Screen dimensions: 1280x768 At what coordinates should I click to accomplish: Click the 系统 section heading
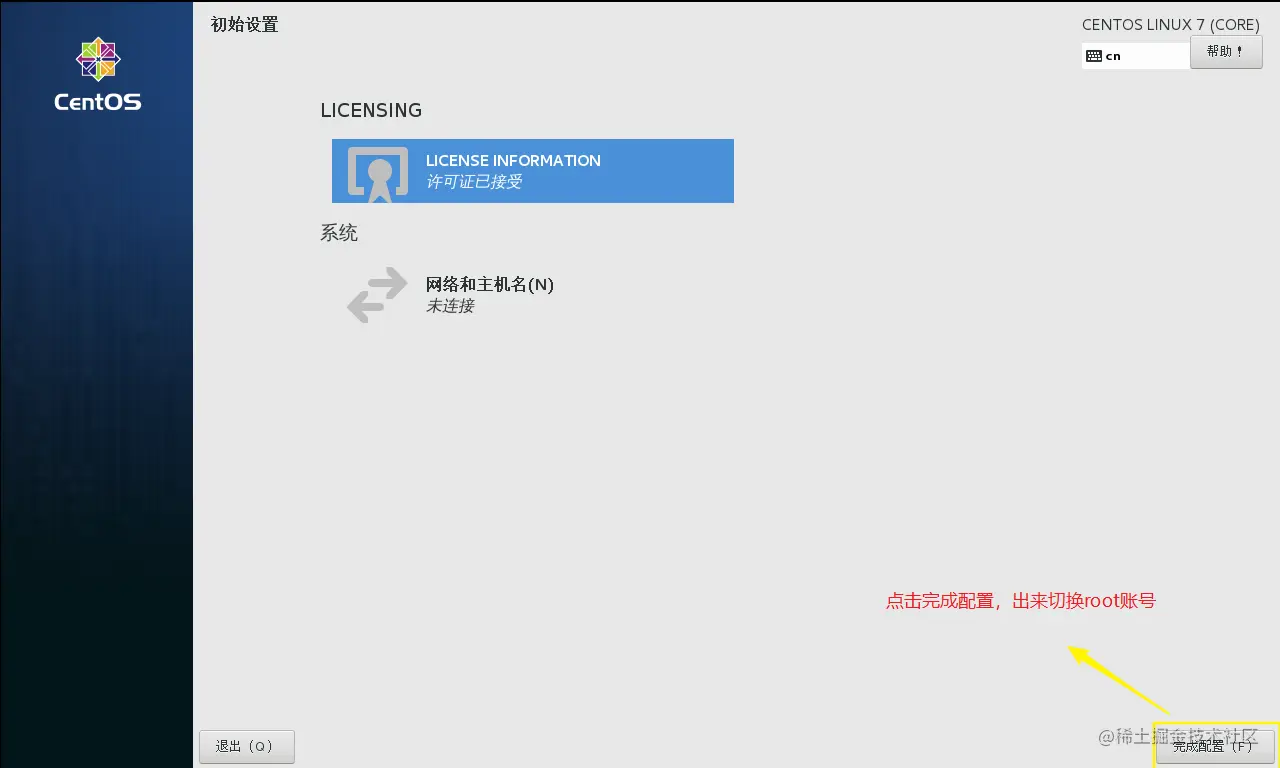(339, 233)
